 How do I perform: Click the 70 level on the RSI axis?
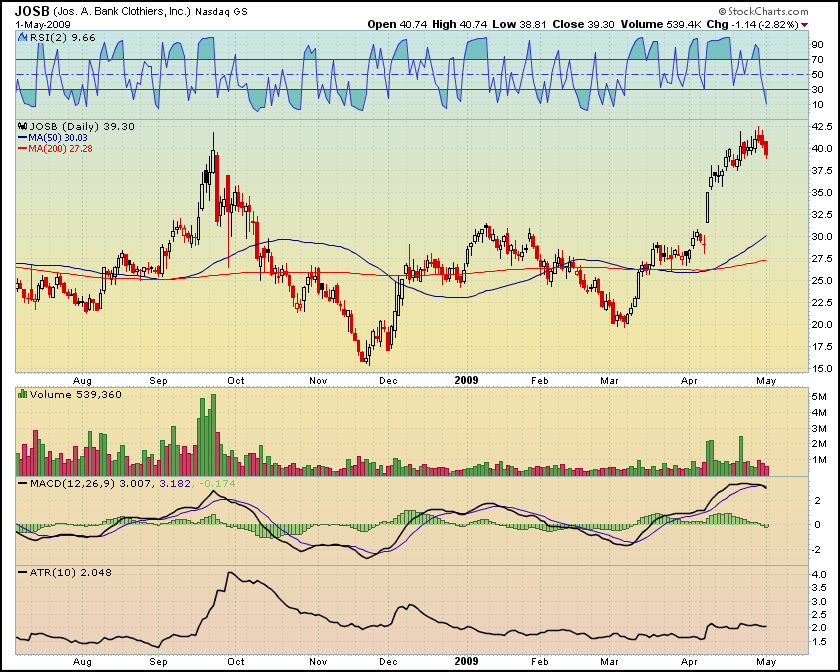tap(818, 59)
